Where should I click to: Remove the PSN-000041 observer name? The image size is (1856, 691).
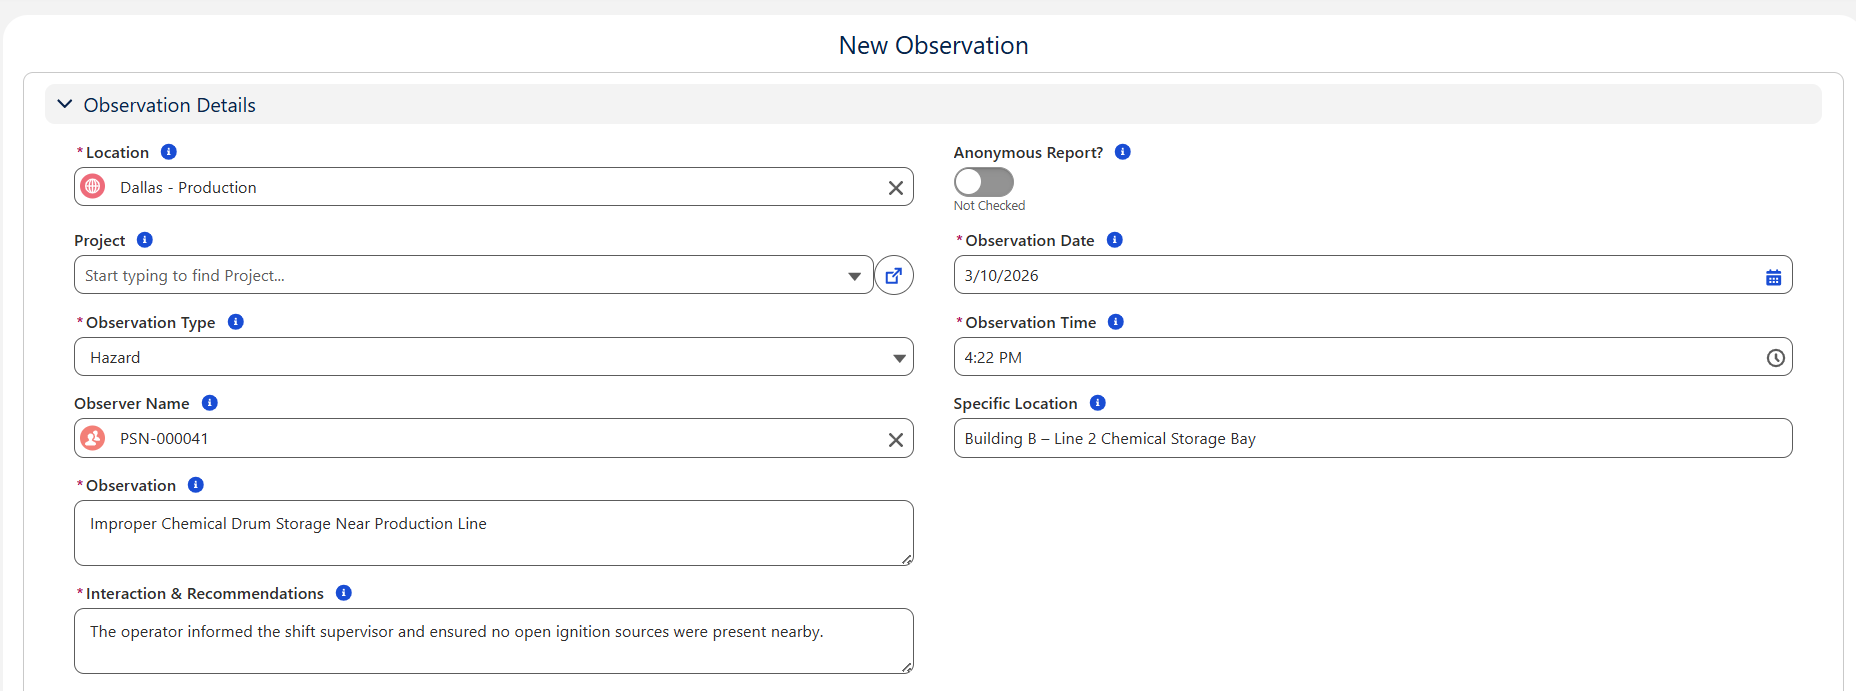(x=896, y=440)
